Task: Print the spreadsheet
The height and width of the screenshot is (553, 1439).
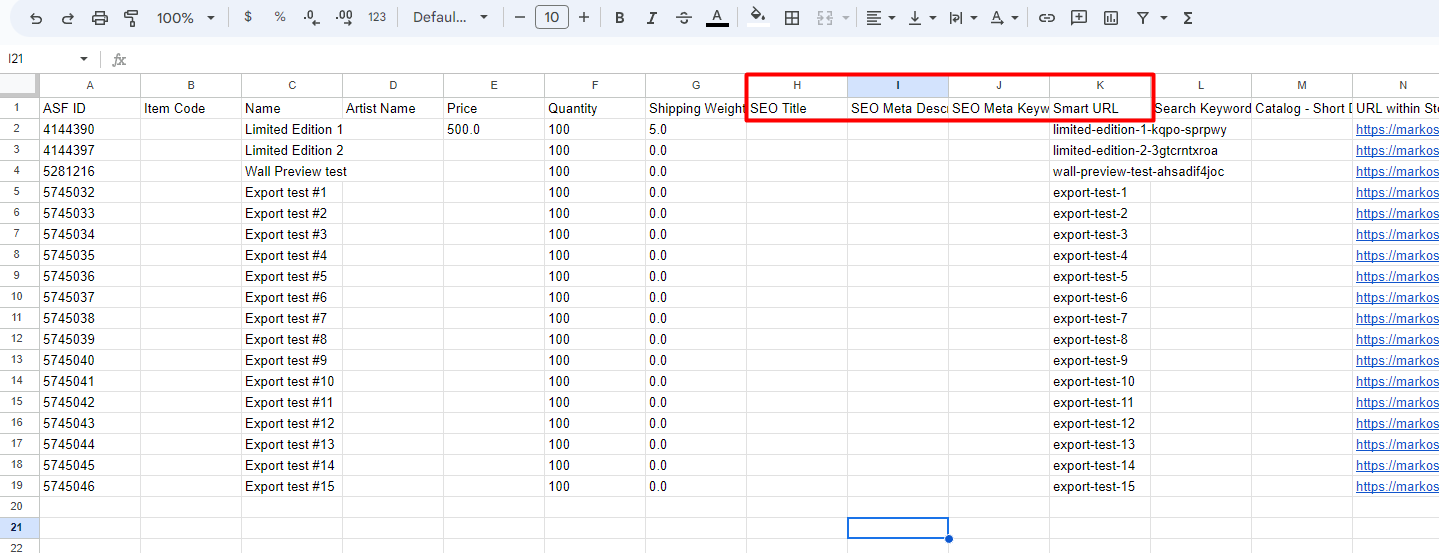Action: click(x=100, y=18)
